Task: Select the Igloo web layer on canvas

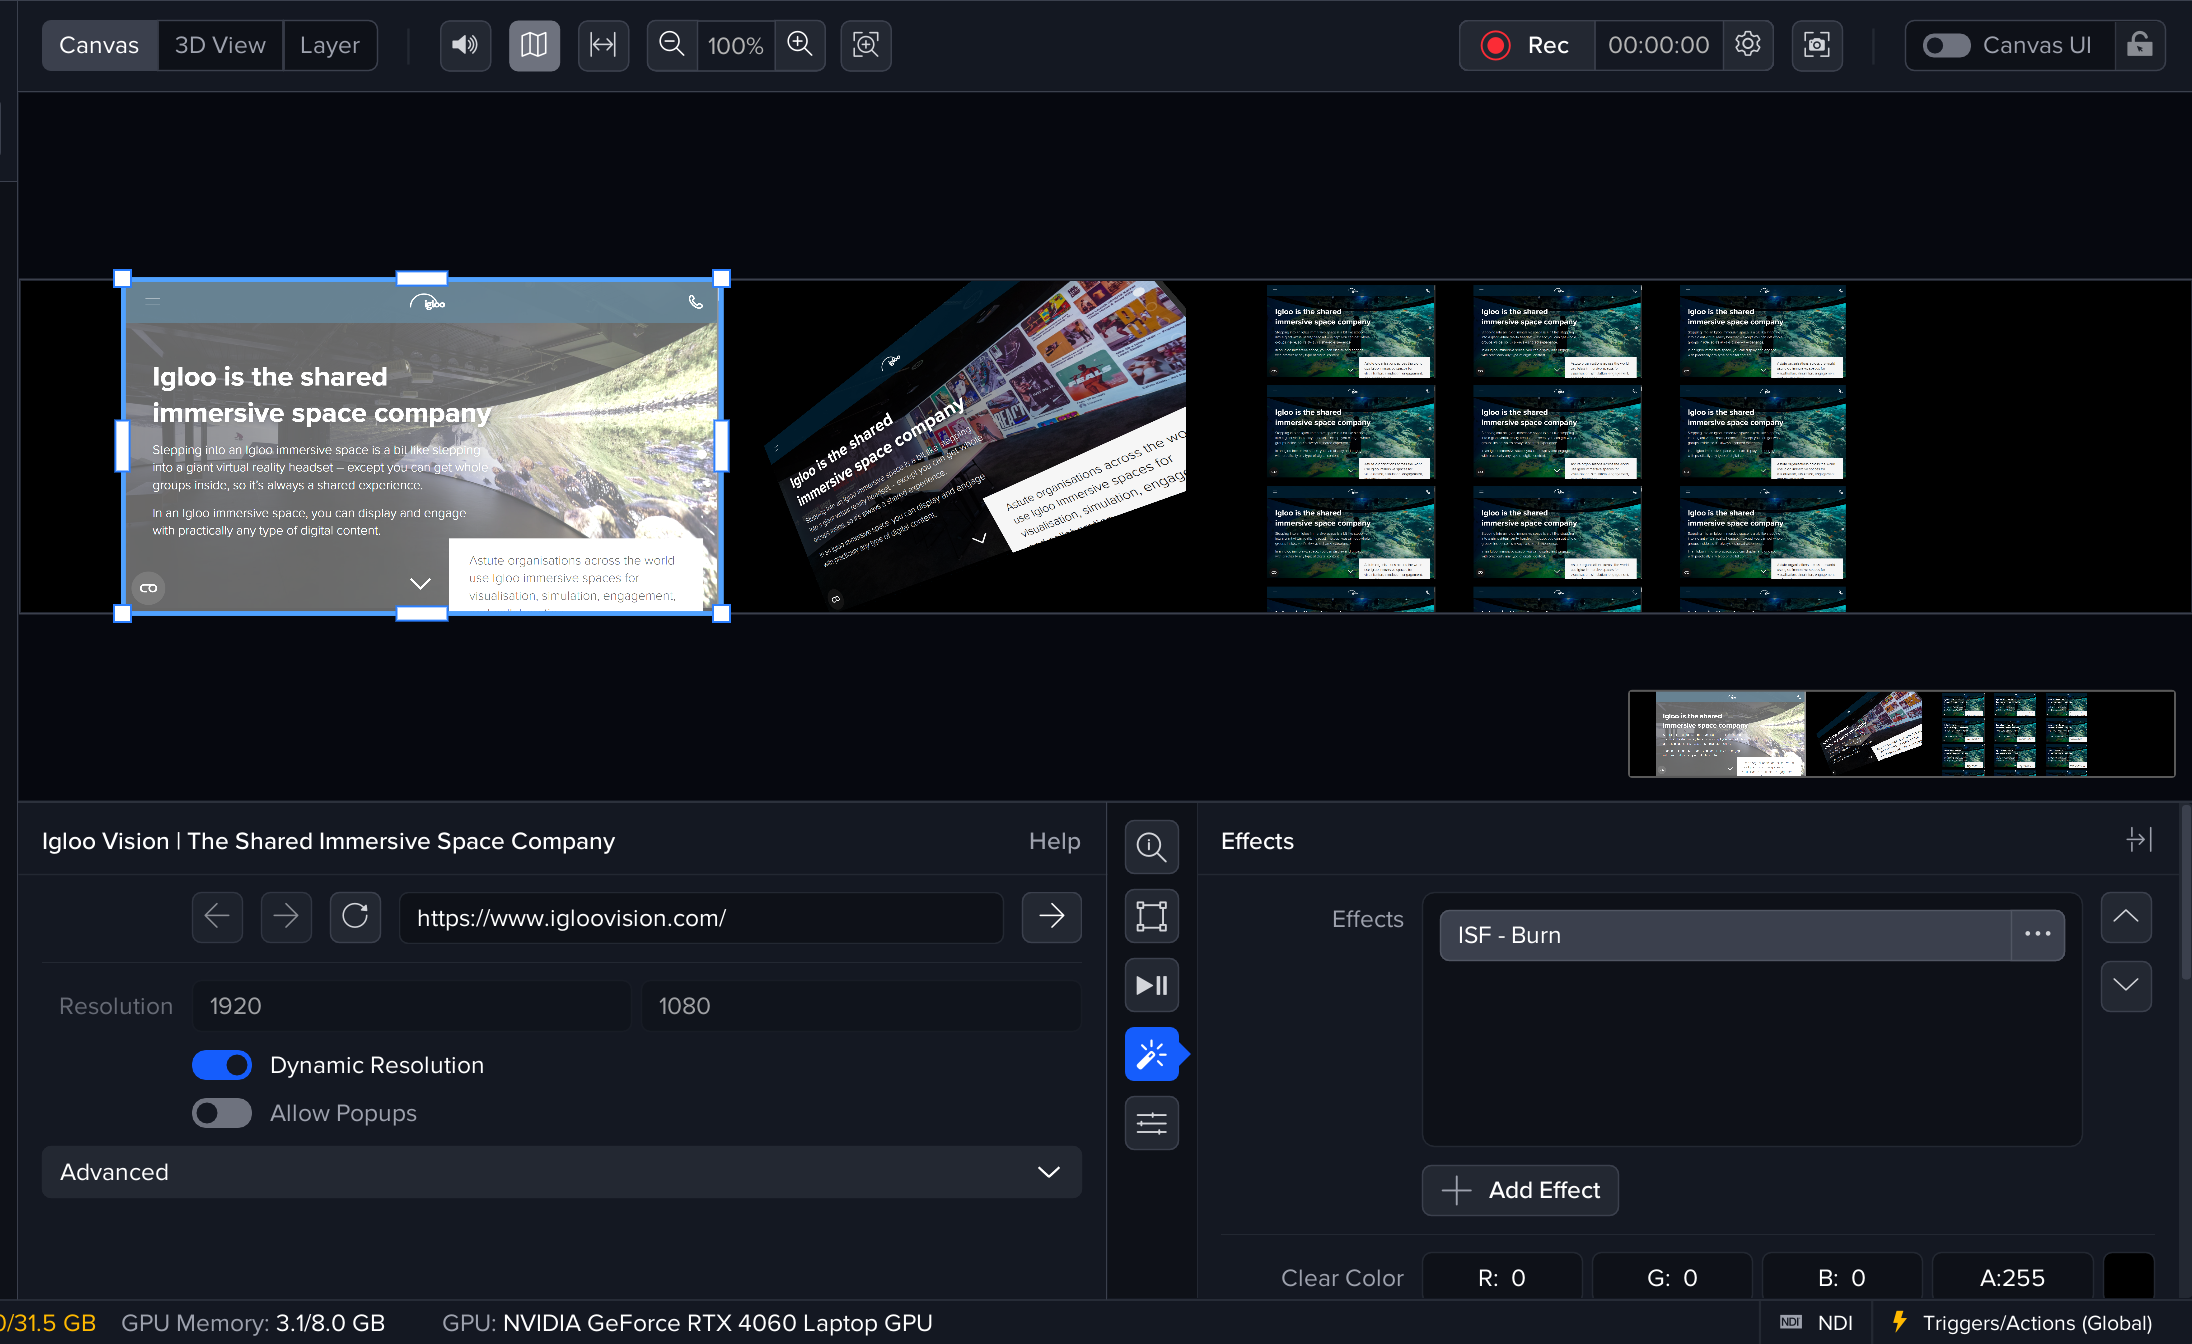Action: coord(421,446)
